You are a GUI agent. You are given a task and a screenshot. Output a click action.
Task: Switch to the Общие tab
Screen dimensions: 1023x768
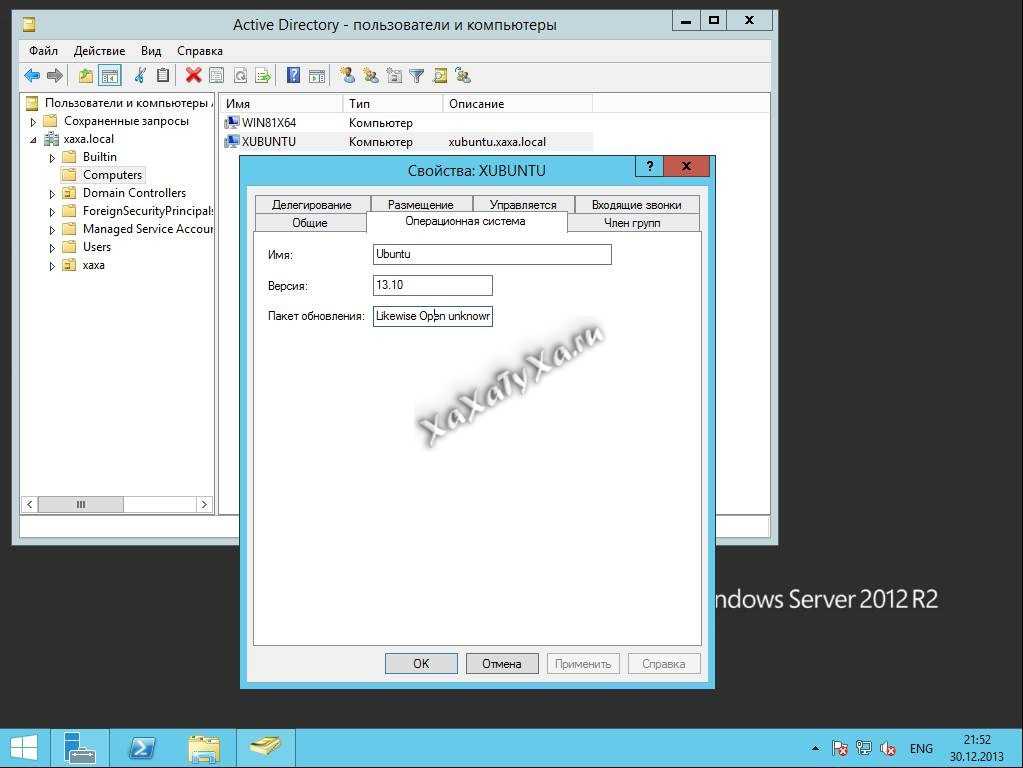[309, 223]
